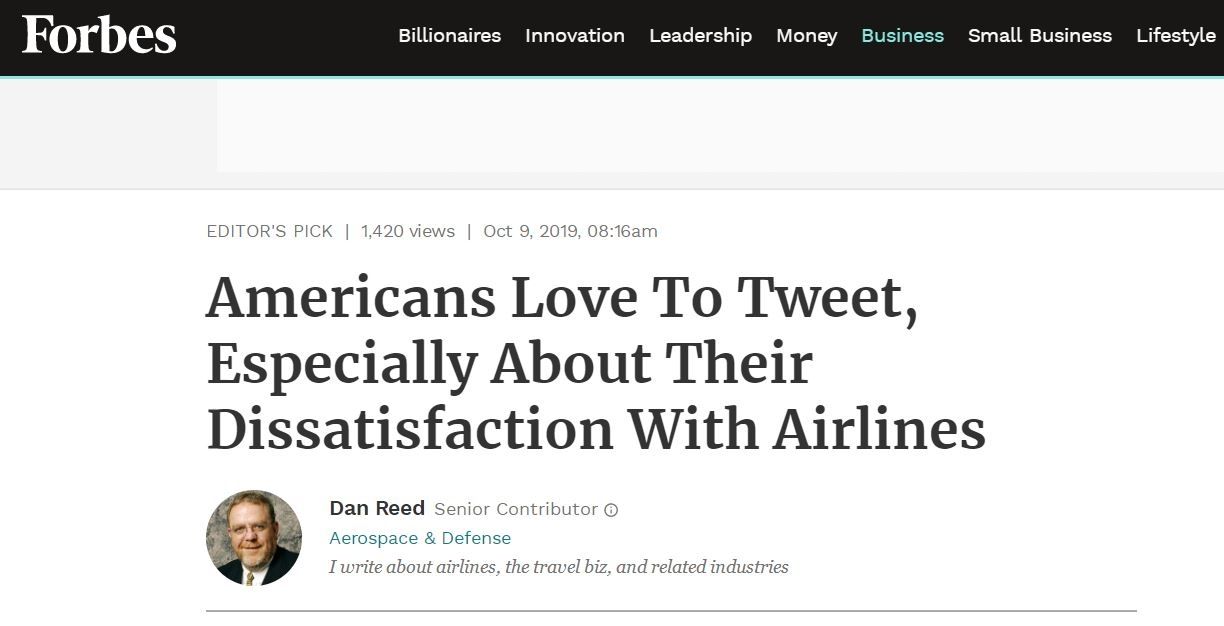Click the Forbes logo
1224x626 pixels.
(99, 36)
